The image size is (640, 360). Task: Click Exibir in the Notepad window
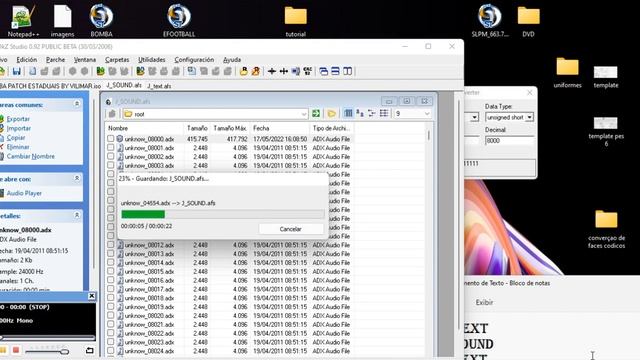pyautogui.click(x=484, y=302)
